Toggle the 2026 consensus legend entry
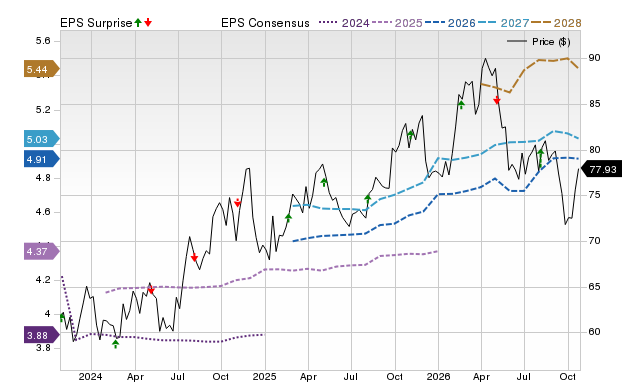The width and height of the screenshot is (640, 382). pos(450,23)
